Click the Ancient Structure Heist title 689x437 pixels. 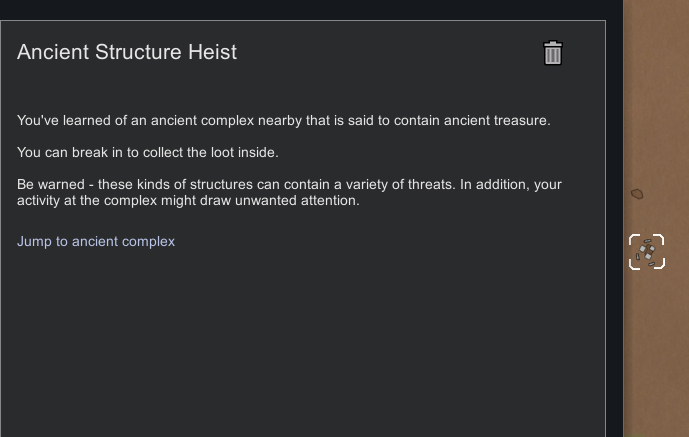click(x=127, y=52)
